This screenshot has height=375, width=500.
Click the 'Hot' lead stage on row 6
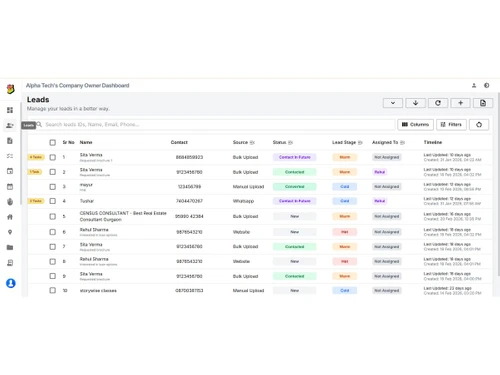[344, 232]
